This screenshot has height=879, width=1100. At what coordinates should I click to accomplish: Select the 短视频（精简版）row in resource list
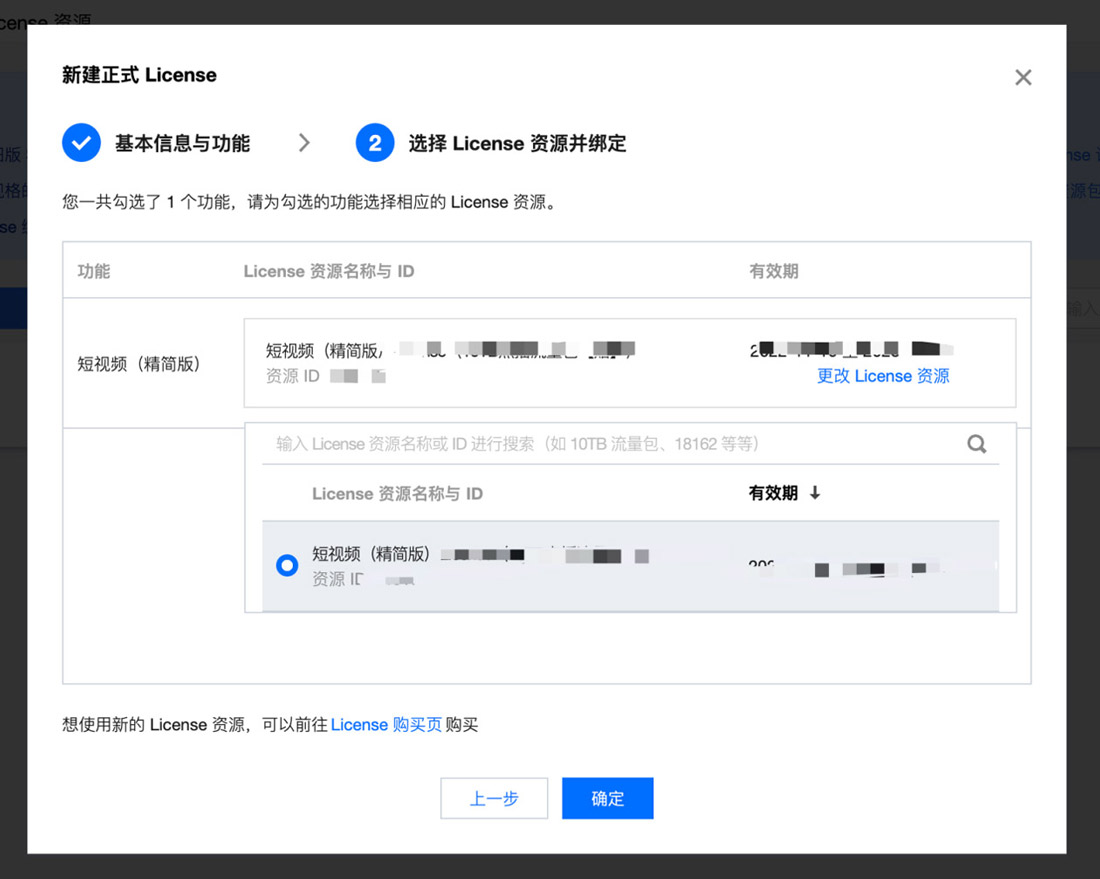click(x=630, y=566)
